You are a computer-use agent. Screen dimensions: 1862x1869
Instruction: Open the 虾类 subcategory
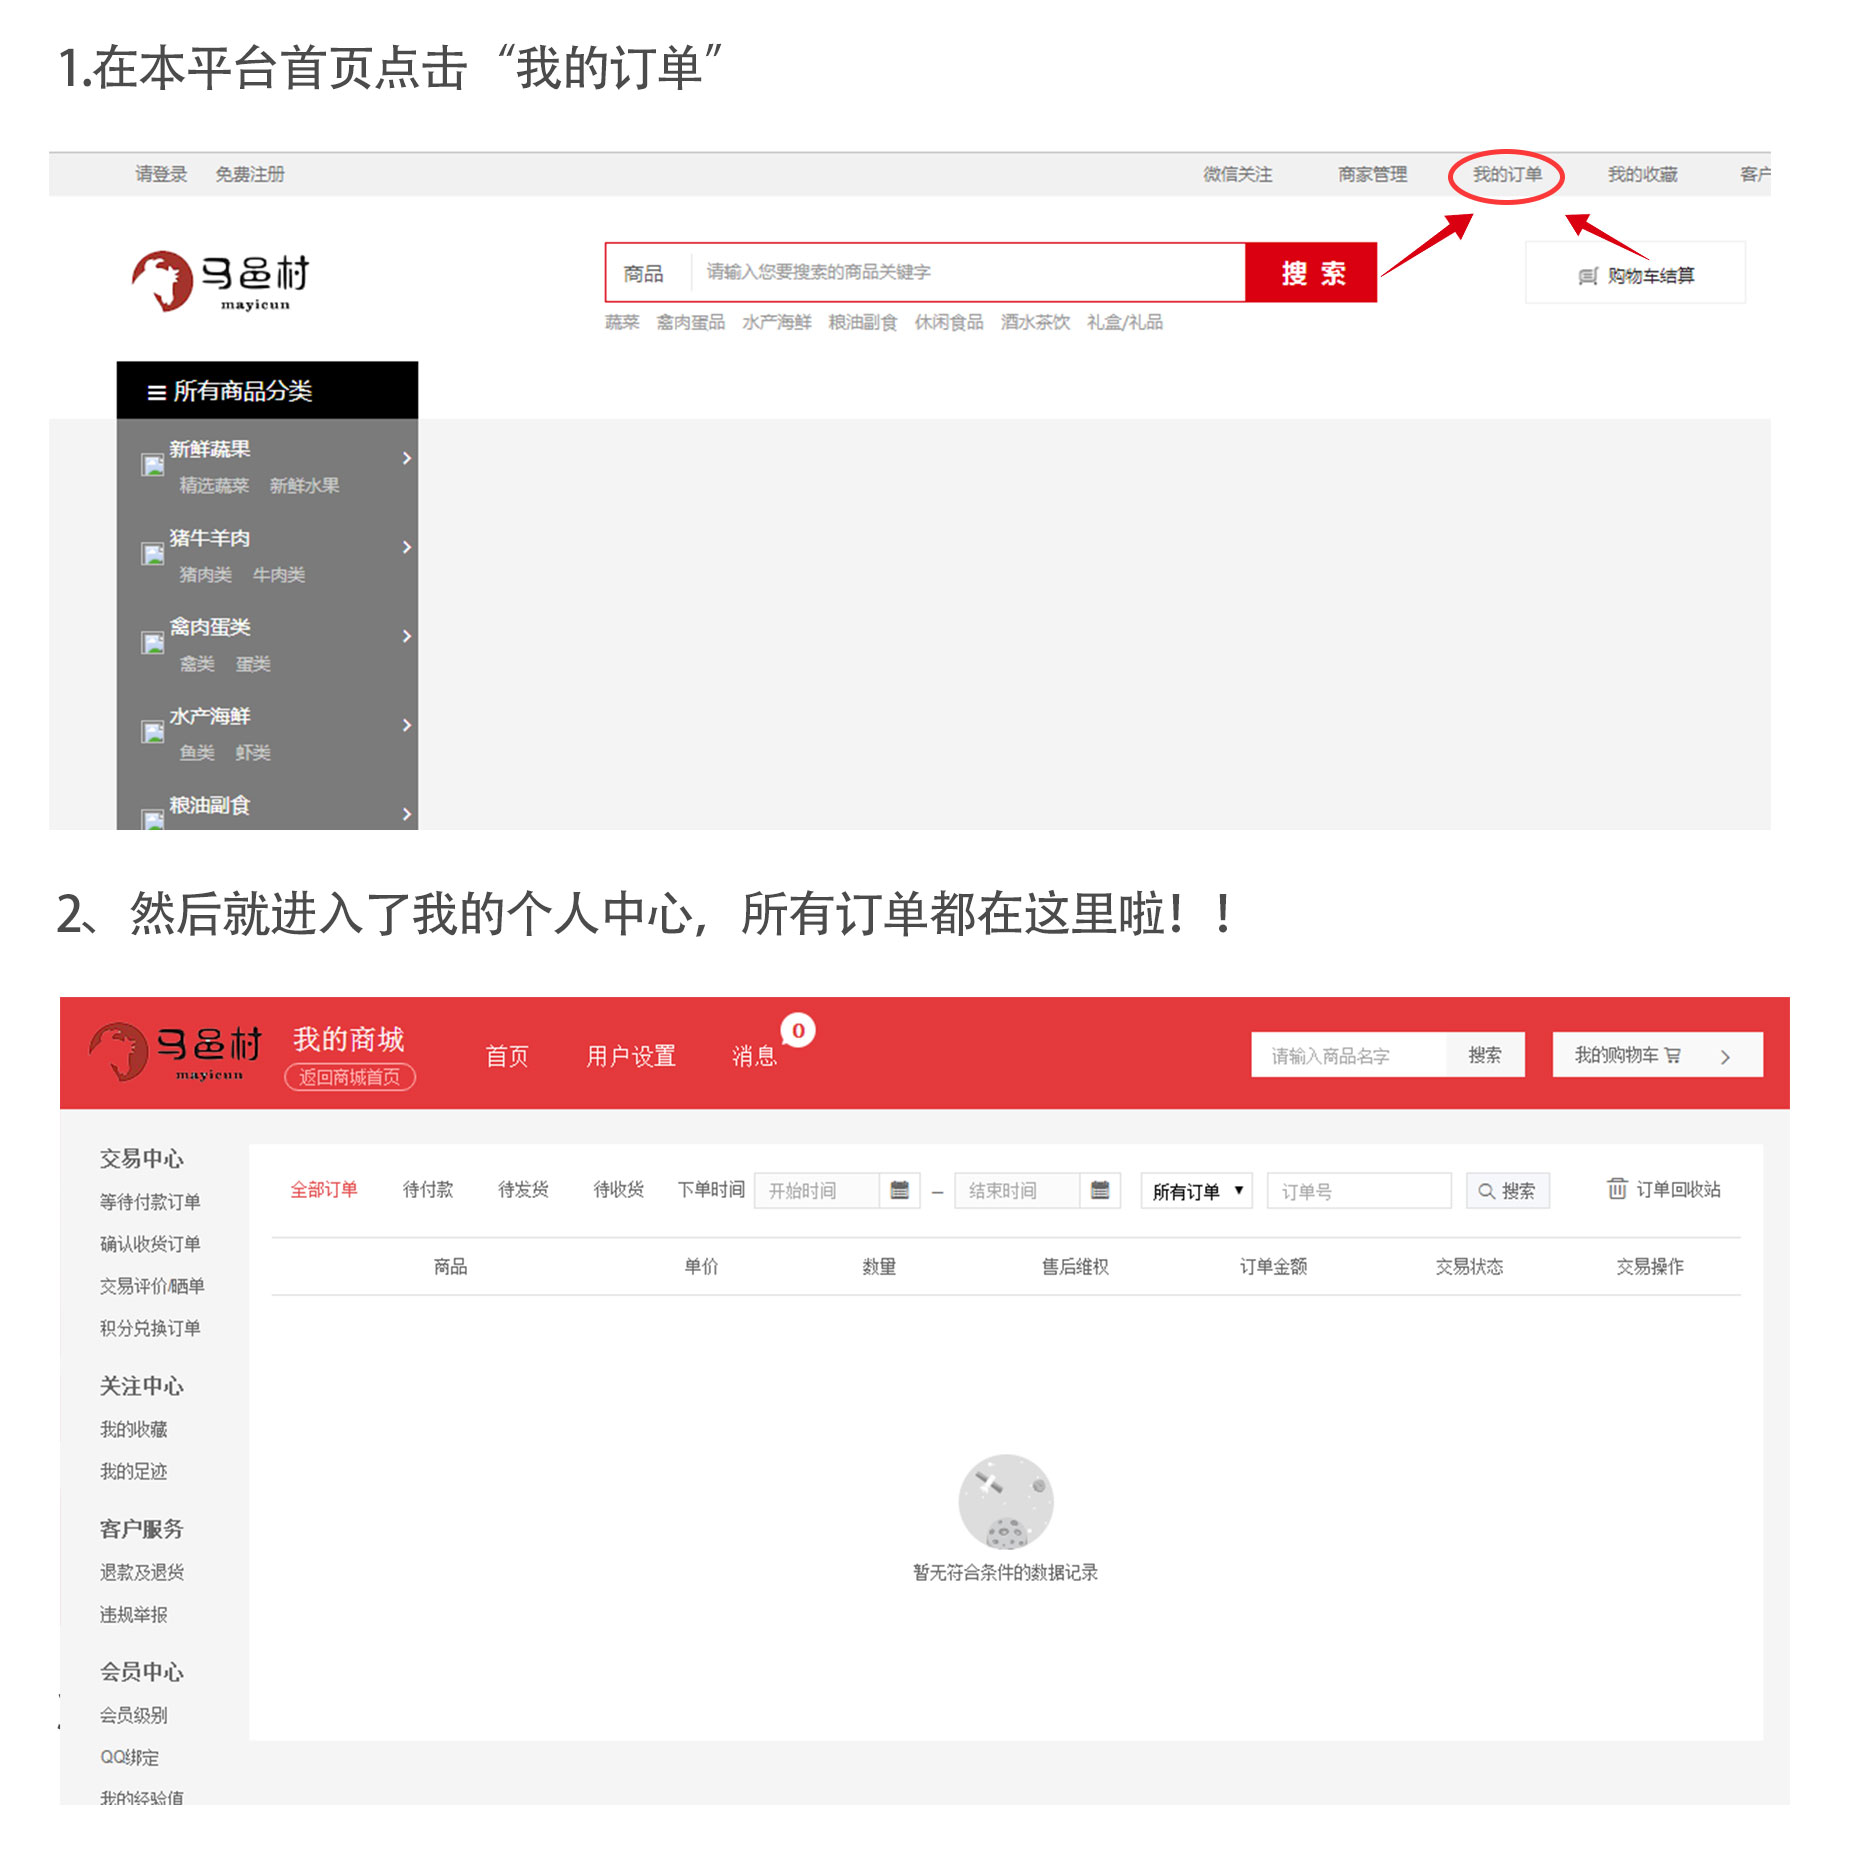253,753
